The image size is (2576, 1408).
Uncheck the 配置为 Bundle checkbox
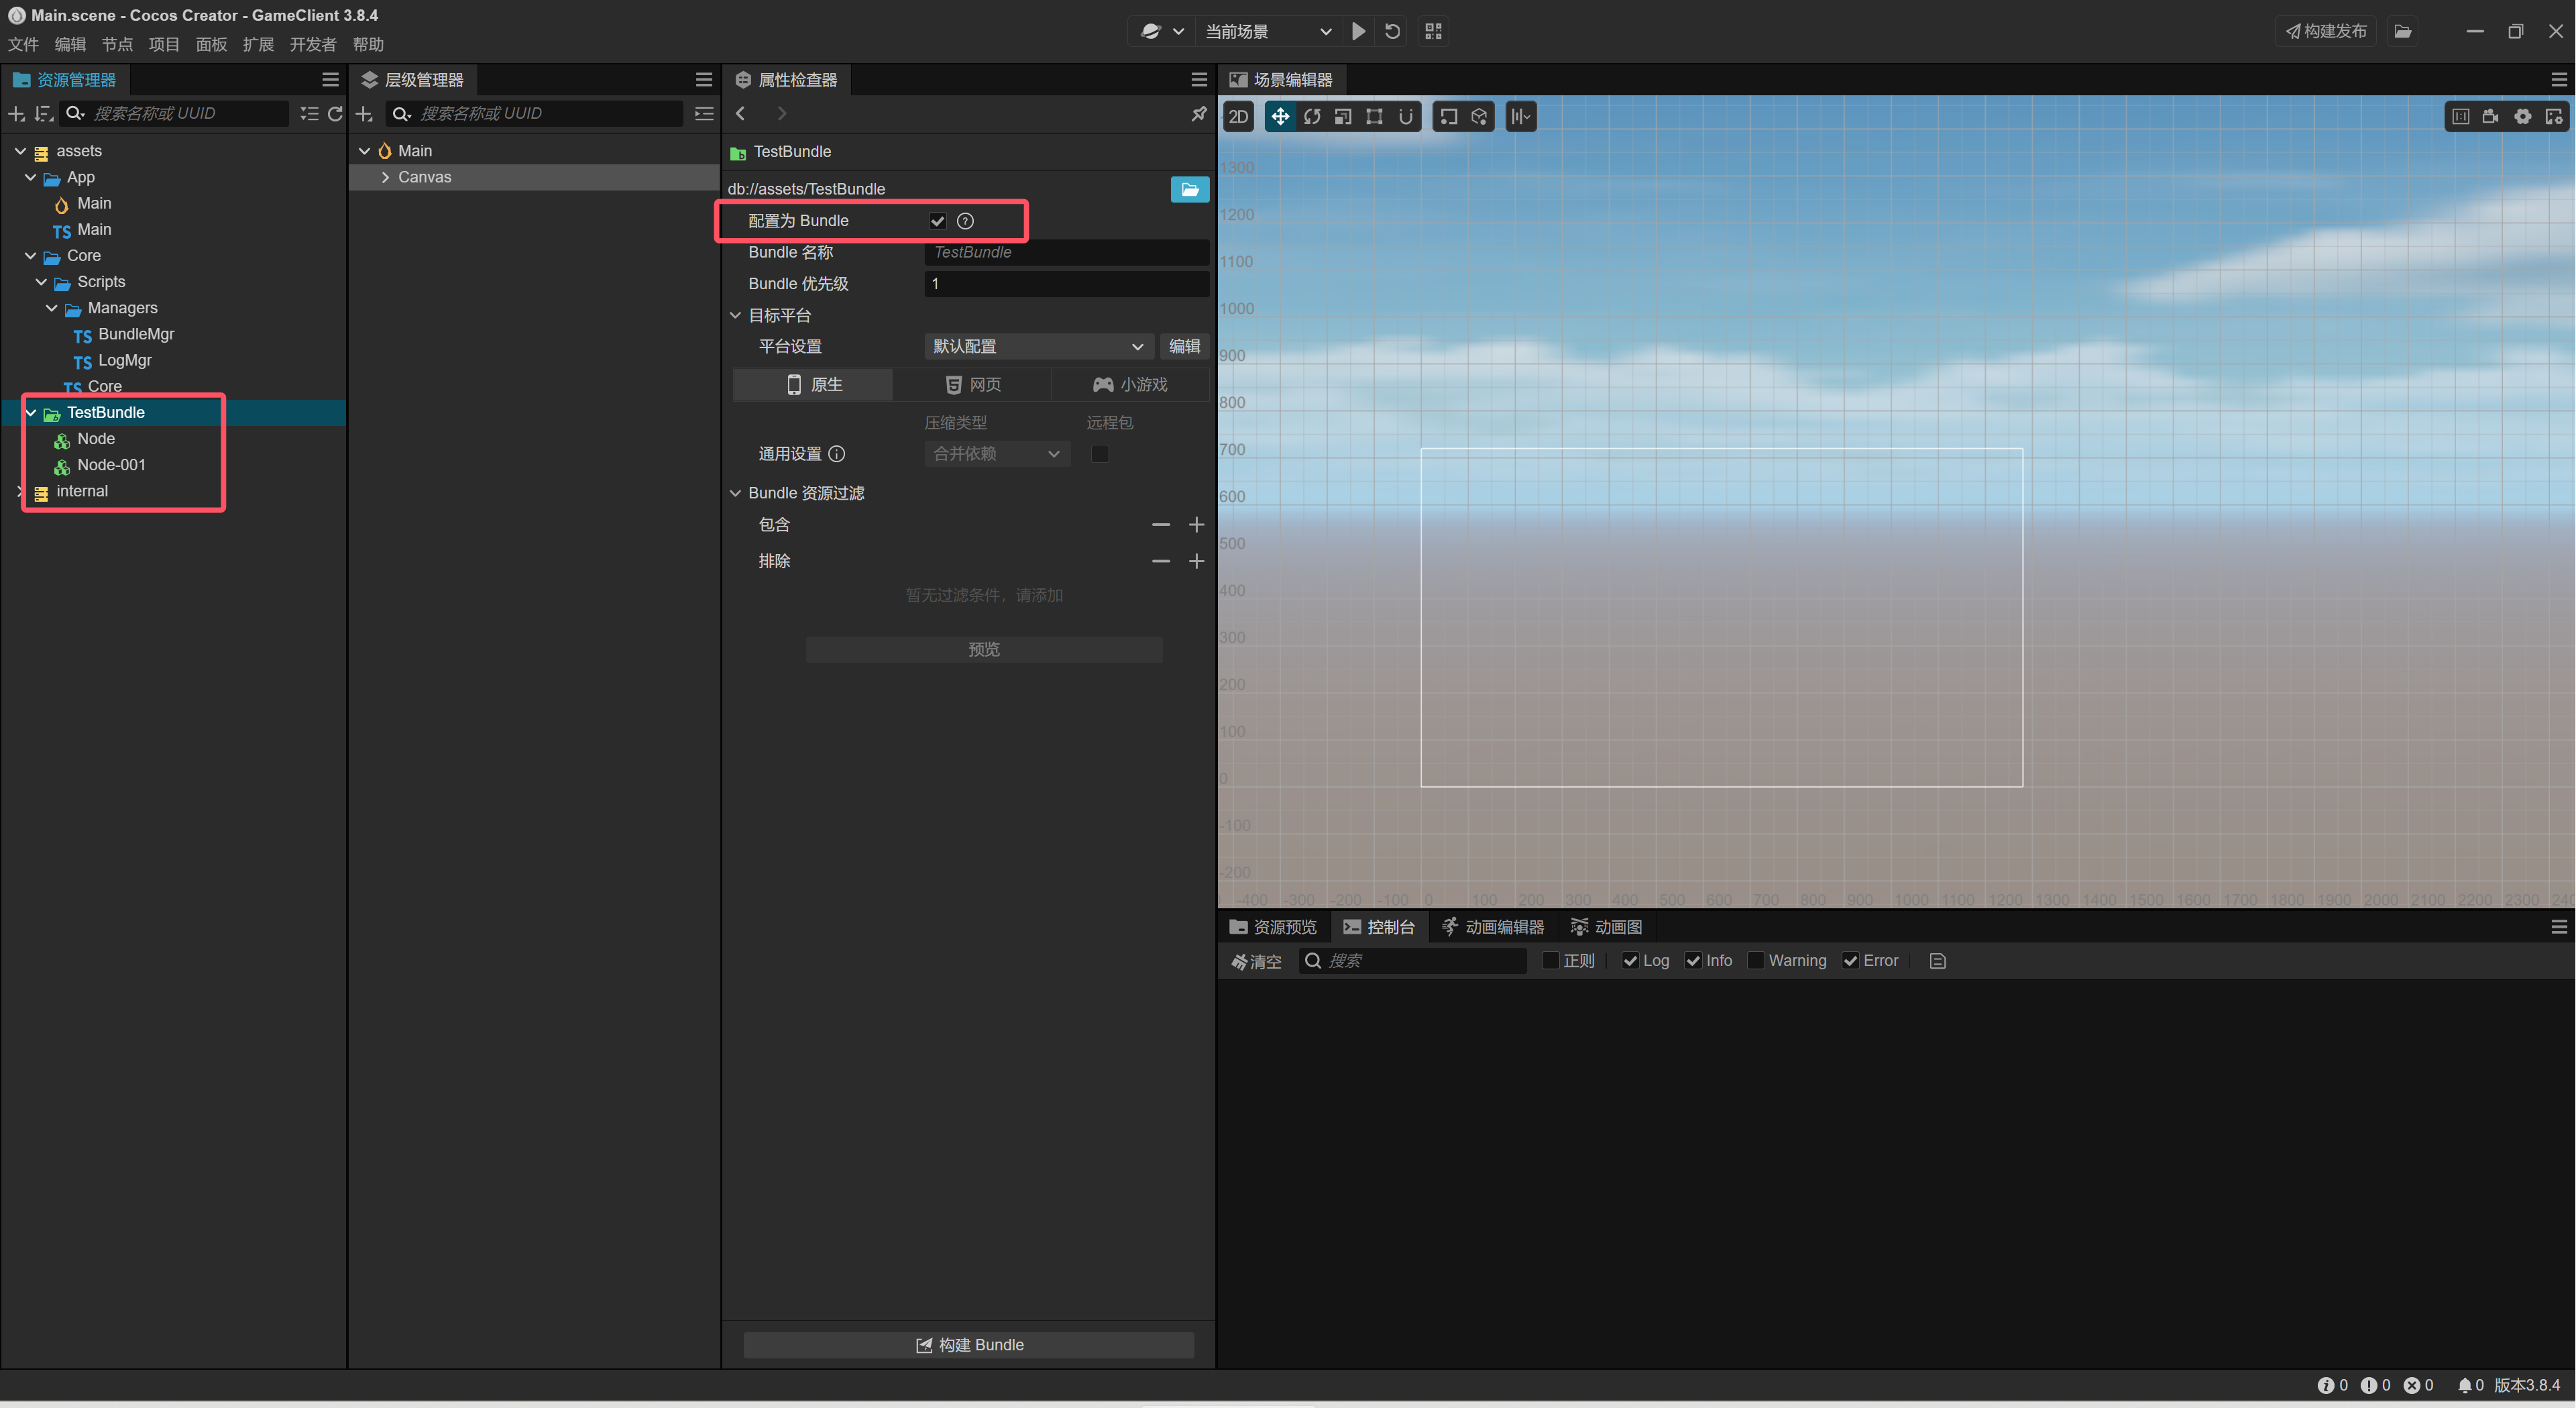937,221
